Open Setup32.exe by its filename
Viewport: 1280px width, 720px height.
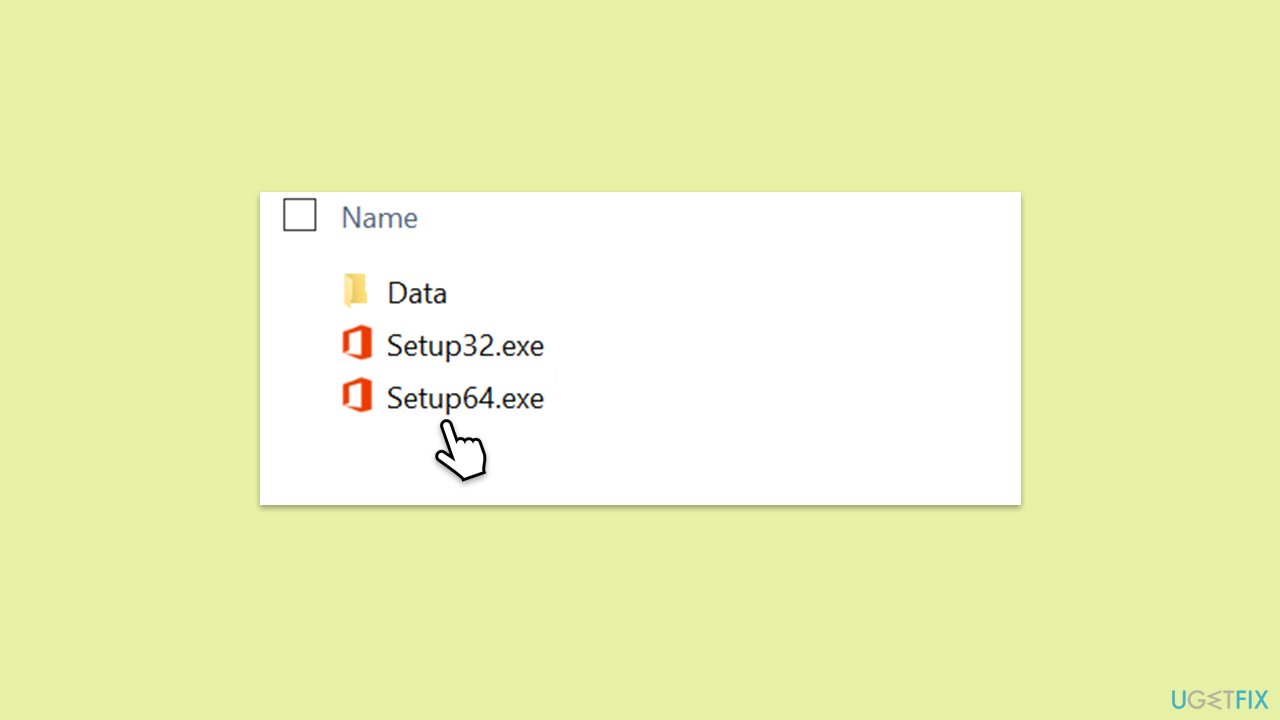465,344
